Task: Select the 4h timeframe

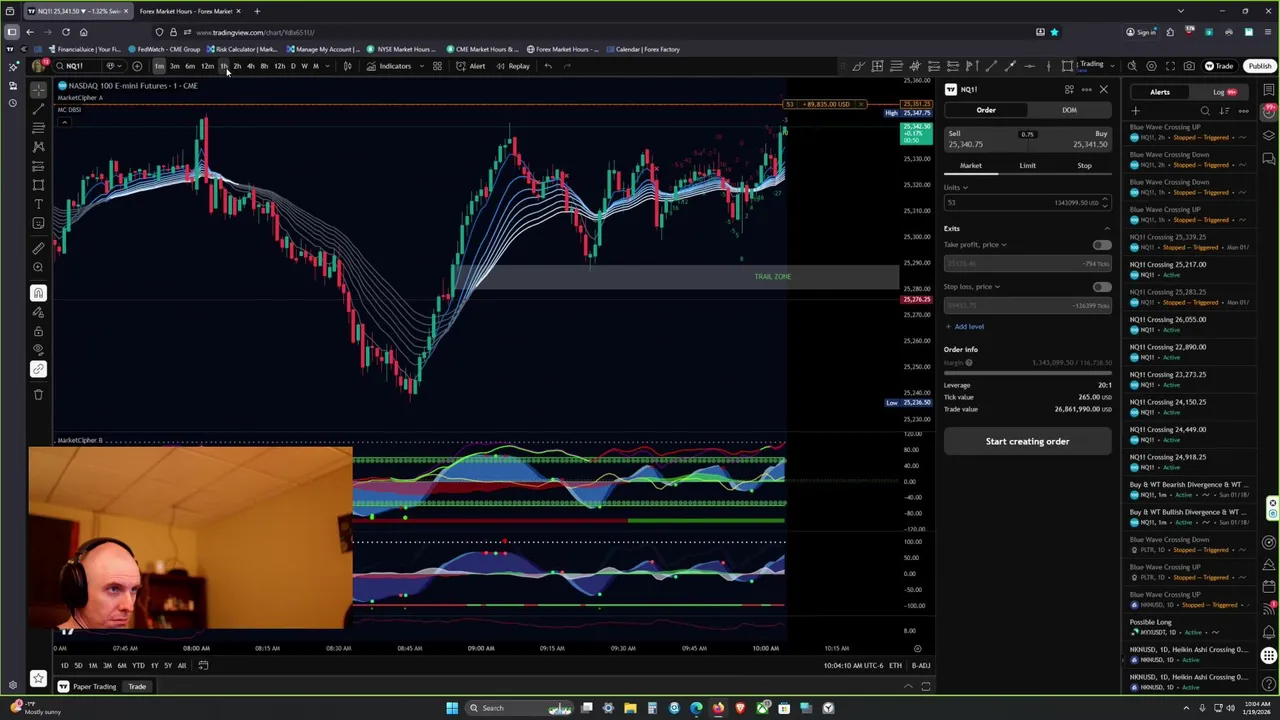Action: pyautogui.click(x=250, y=66)
